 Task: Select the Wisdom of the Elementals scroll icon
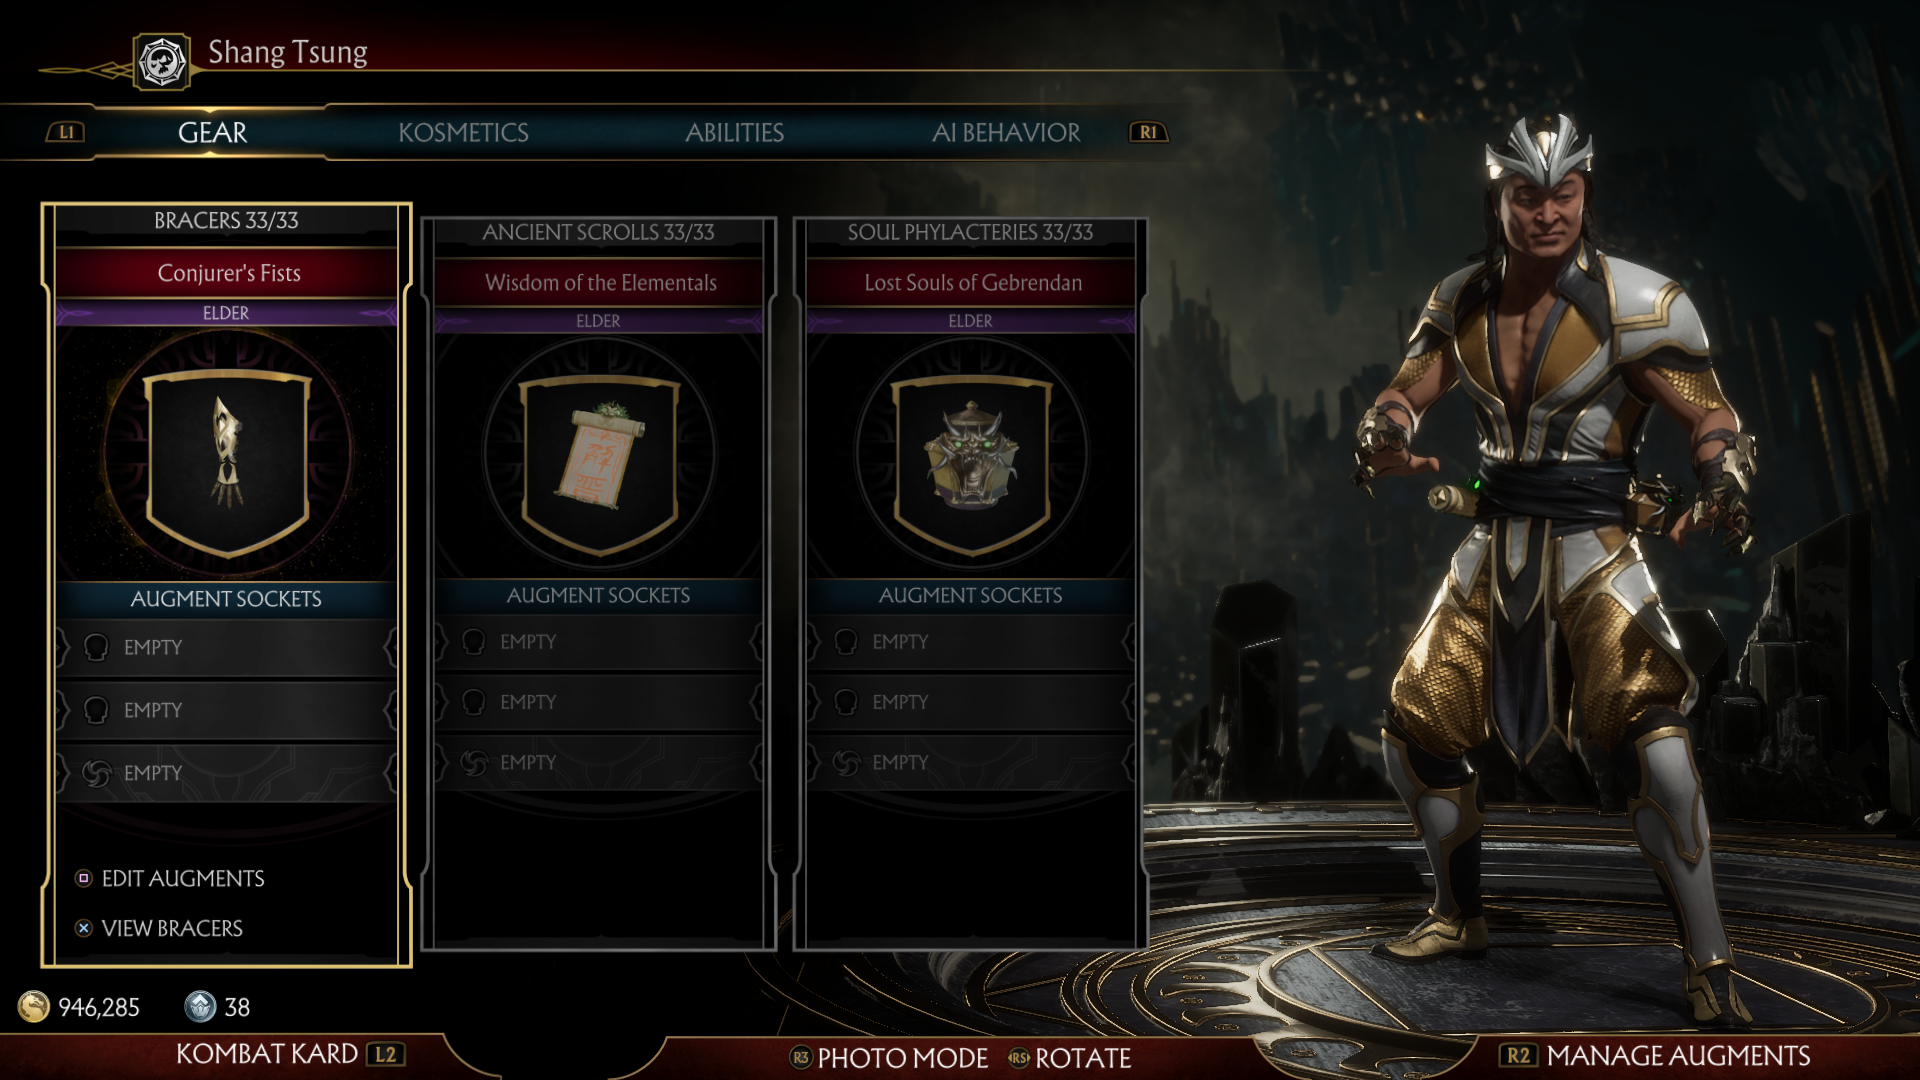(600, 462)
